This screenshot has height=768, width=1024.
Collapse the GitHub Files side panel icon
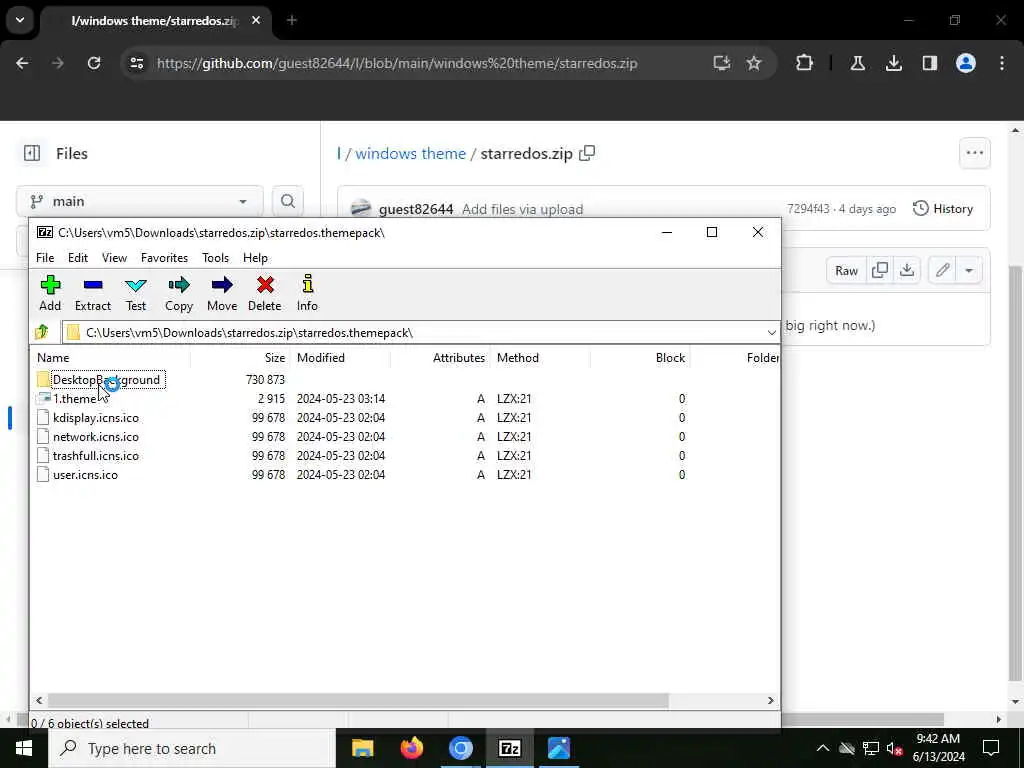[31, 153]
